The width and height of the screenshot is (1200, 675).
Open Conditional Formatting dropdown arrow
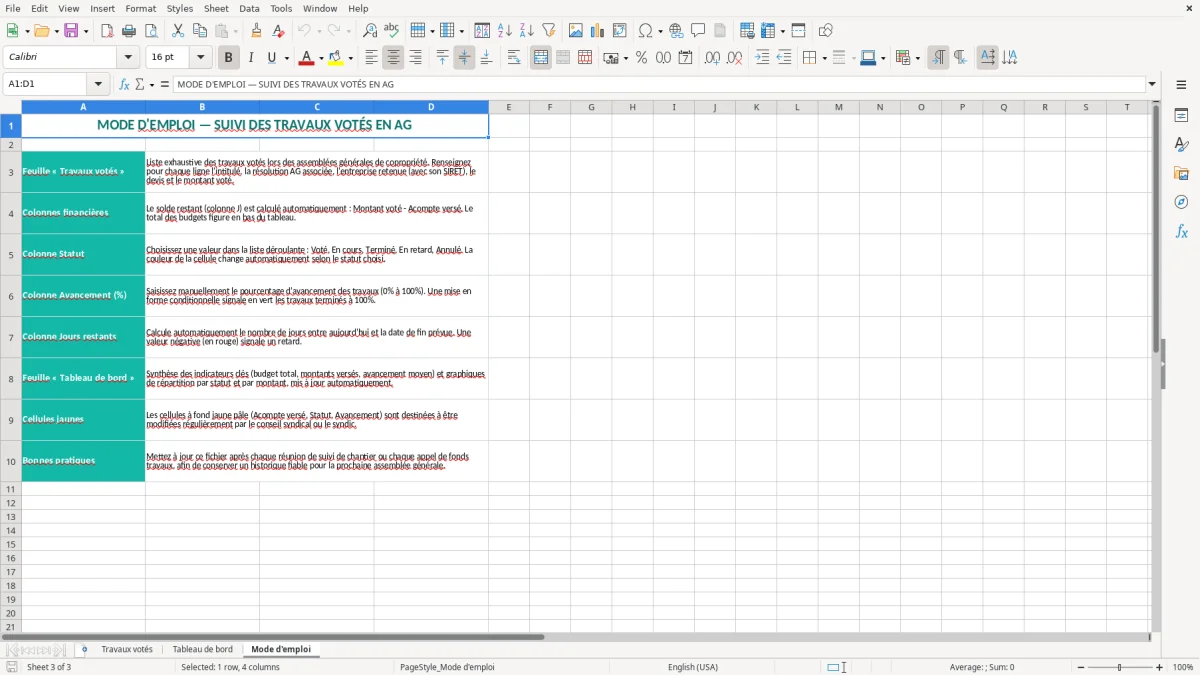(x=917, y=58)
